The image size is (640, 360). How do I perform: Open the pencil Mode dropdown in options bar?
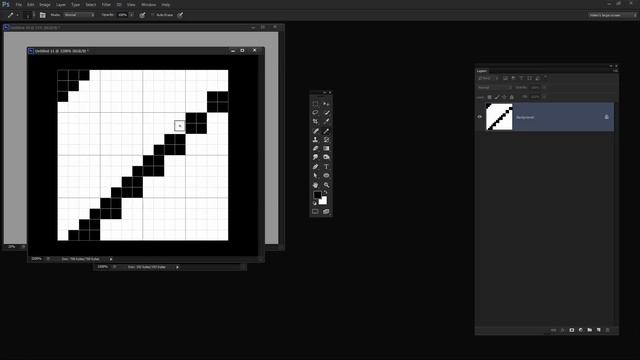point(79,15)
